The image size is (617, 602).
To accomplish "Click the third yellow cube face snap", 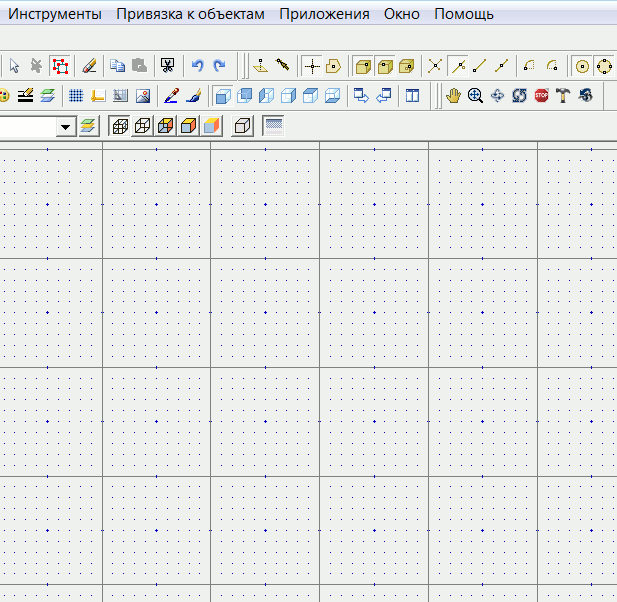I will tap(407, 66).
